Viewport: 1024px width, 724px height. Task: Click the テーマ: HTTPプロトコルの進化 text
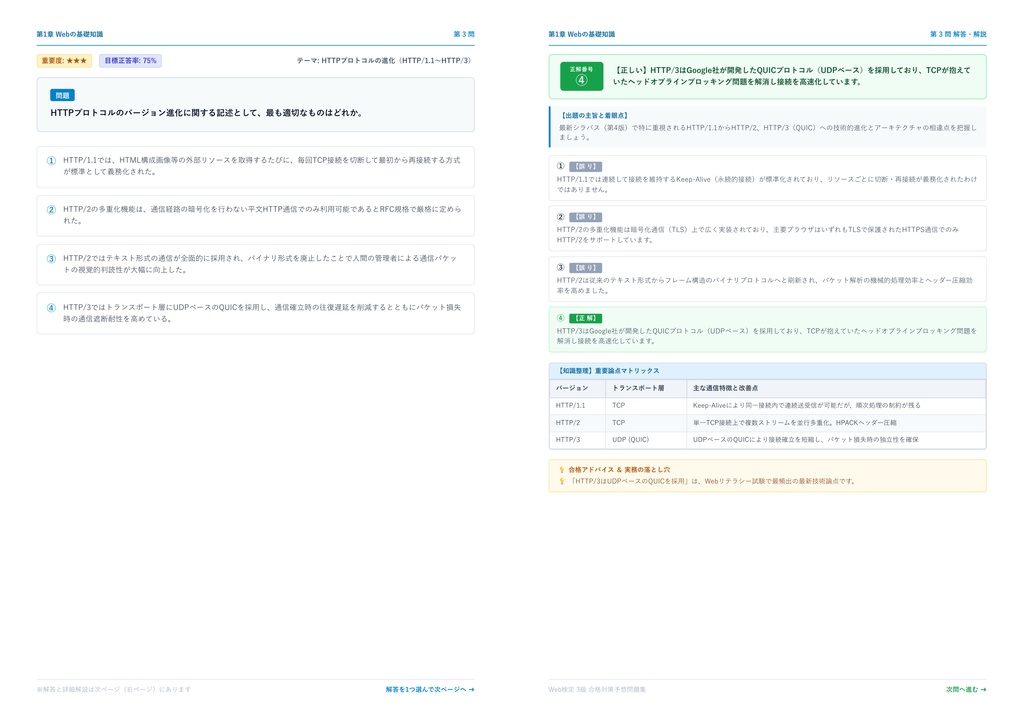pyautogui.click(x=384, y=61)
